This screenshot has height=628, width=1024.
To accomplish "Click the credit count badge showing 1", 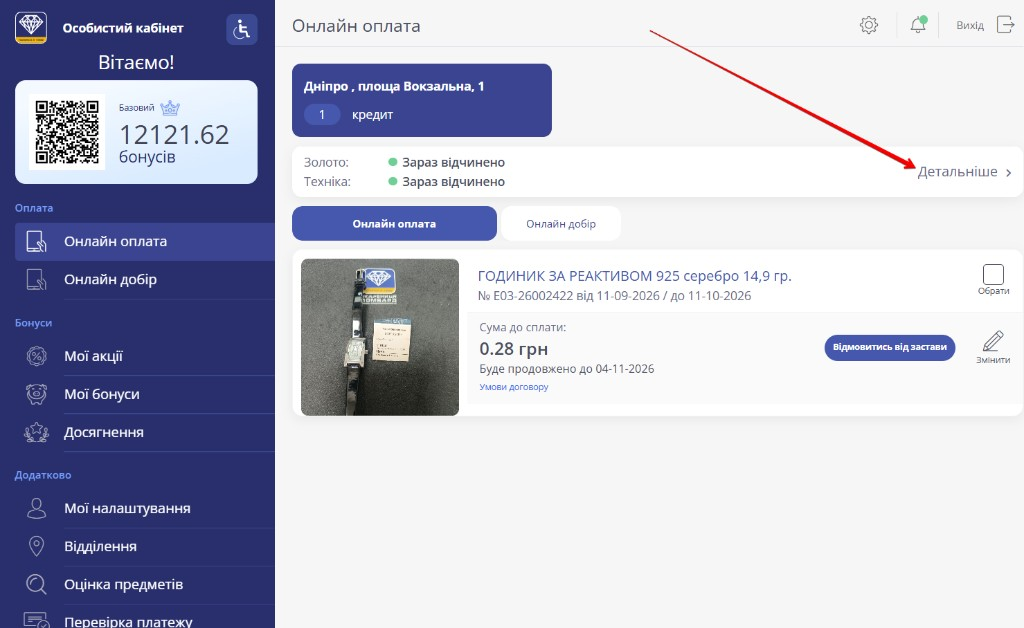I will 322,115.
